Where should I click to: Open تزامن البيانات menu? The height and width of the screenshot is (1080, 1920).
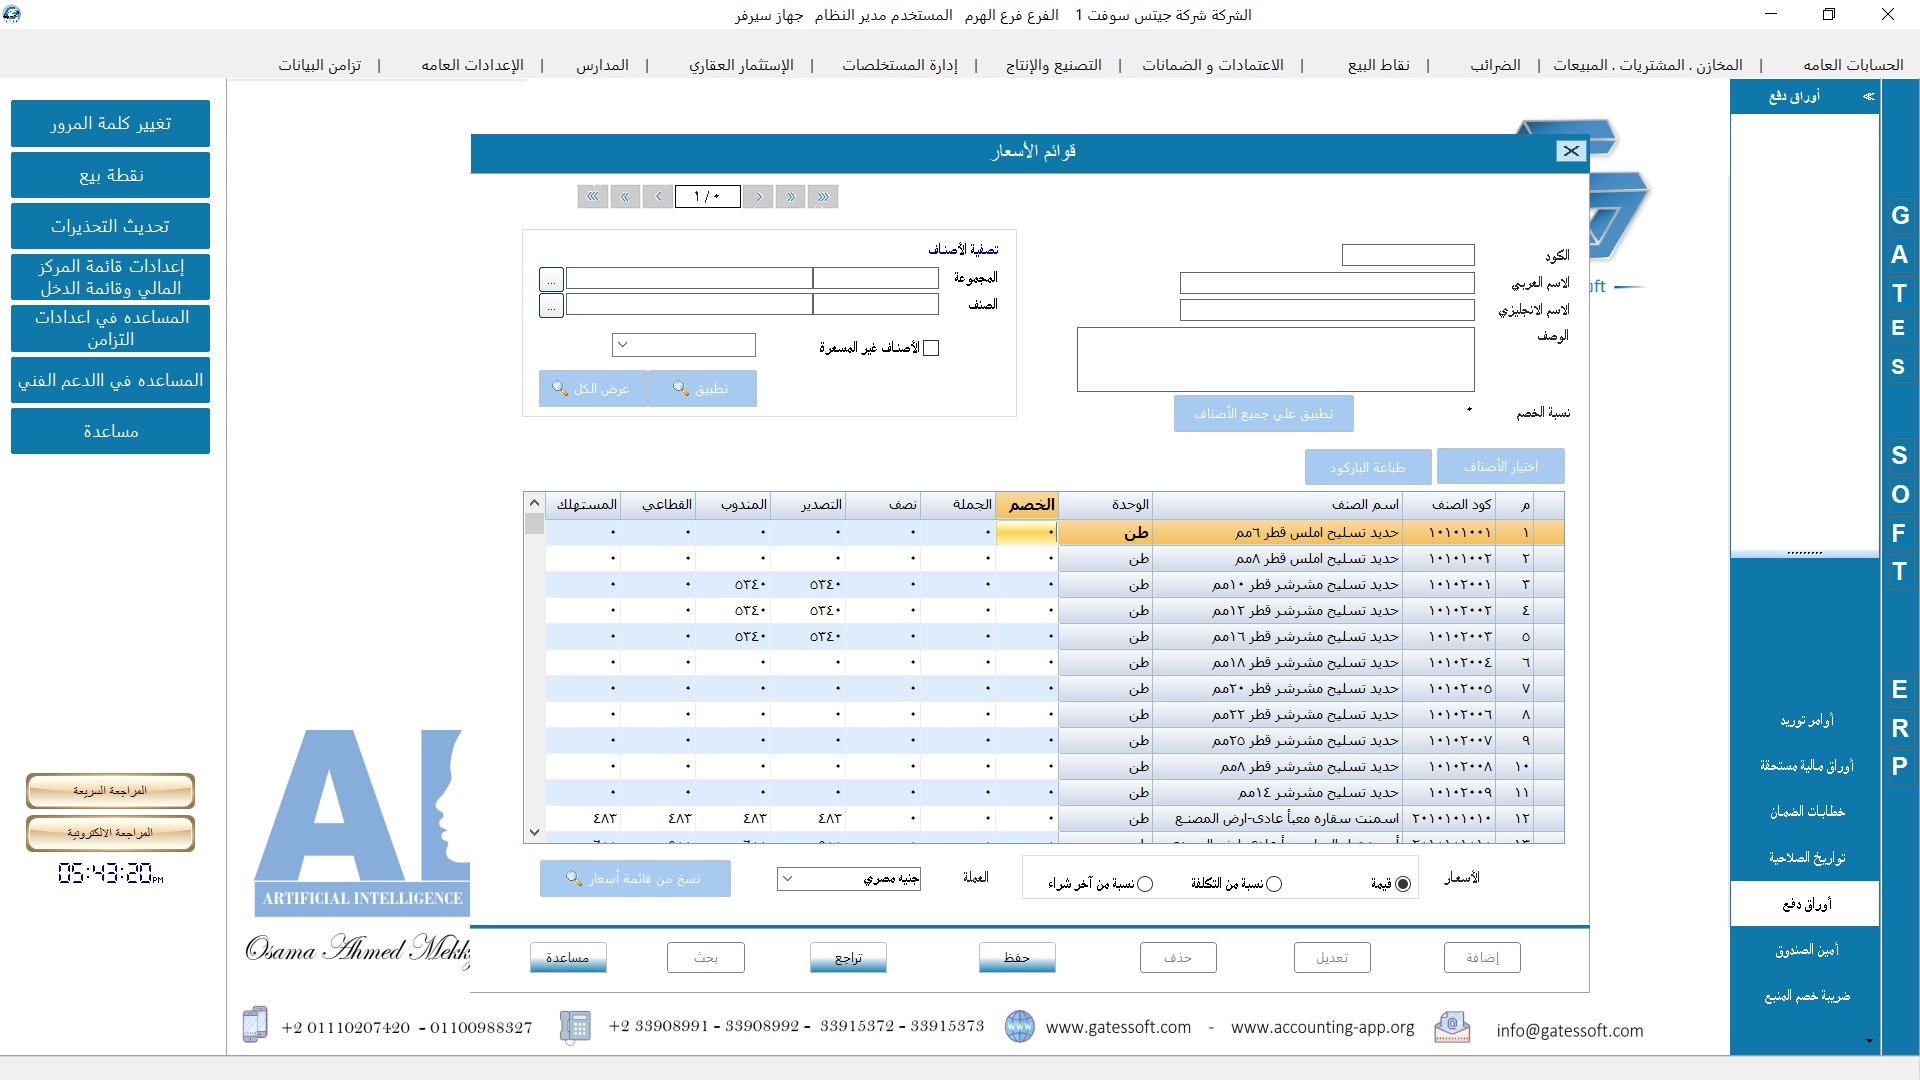coord(320,65)
